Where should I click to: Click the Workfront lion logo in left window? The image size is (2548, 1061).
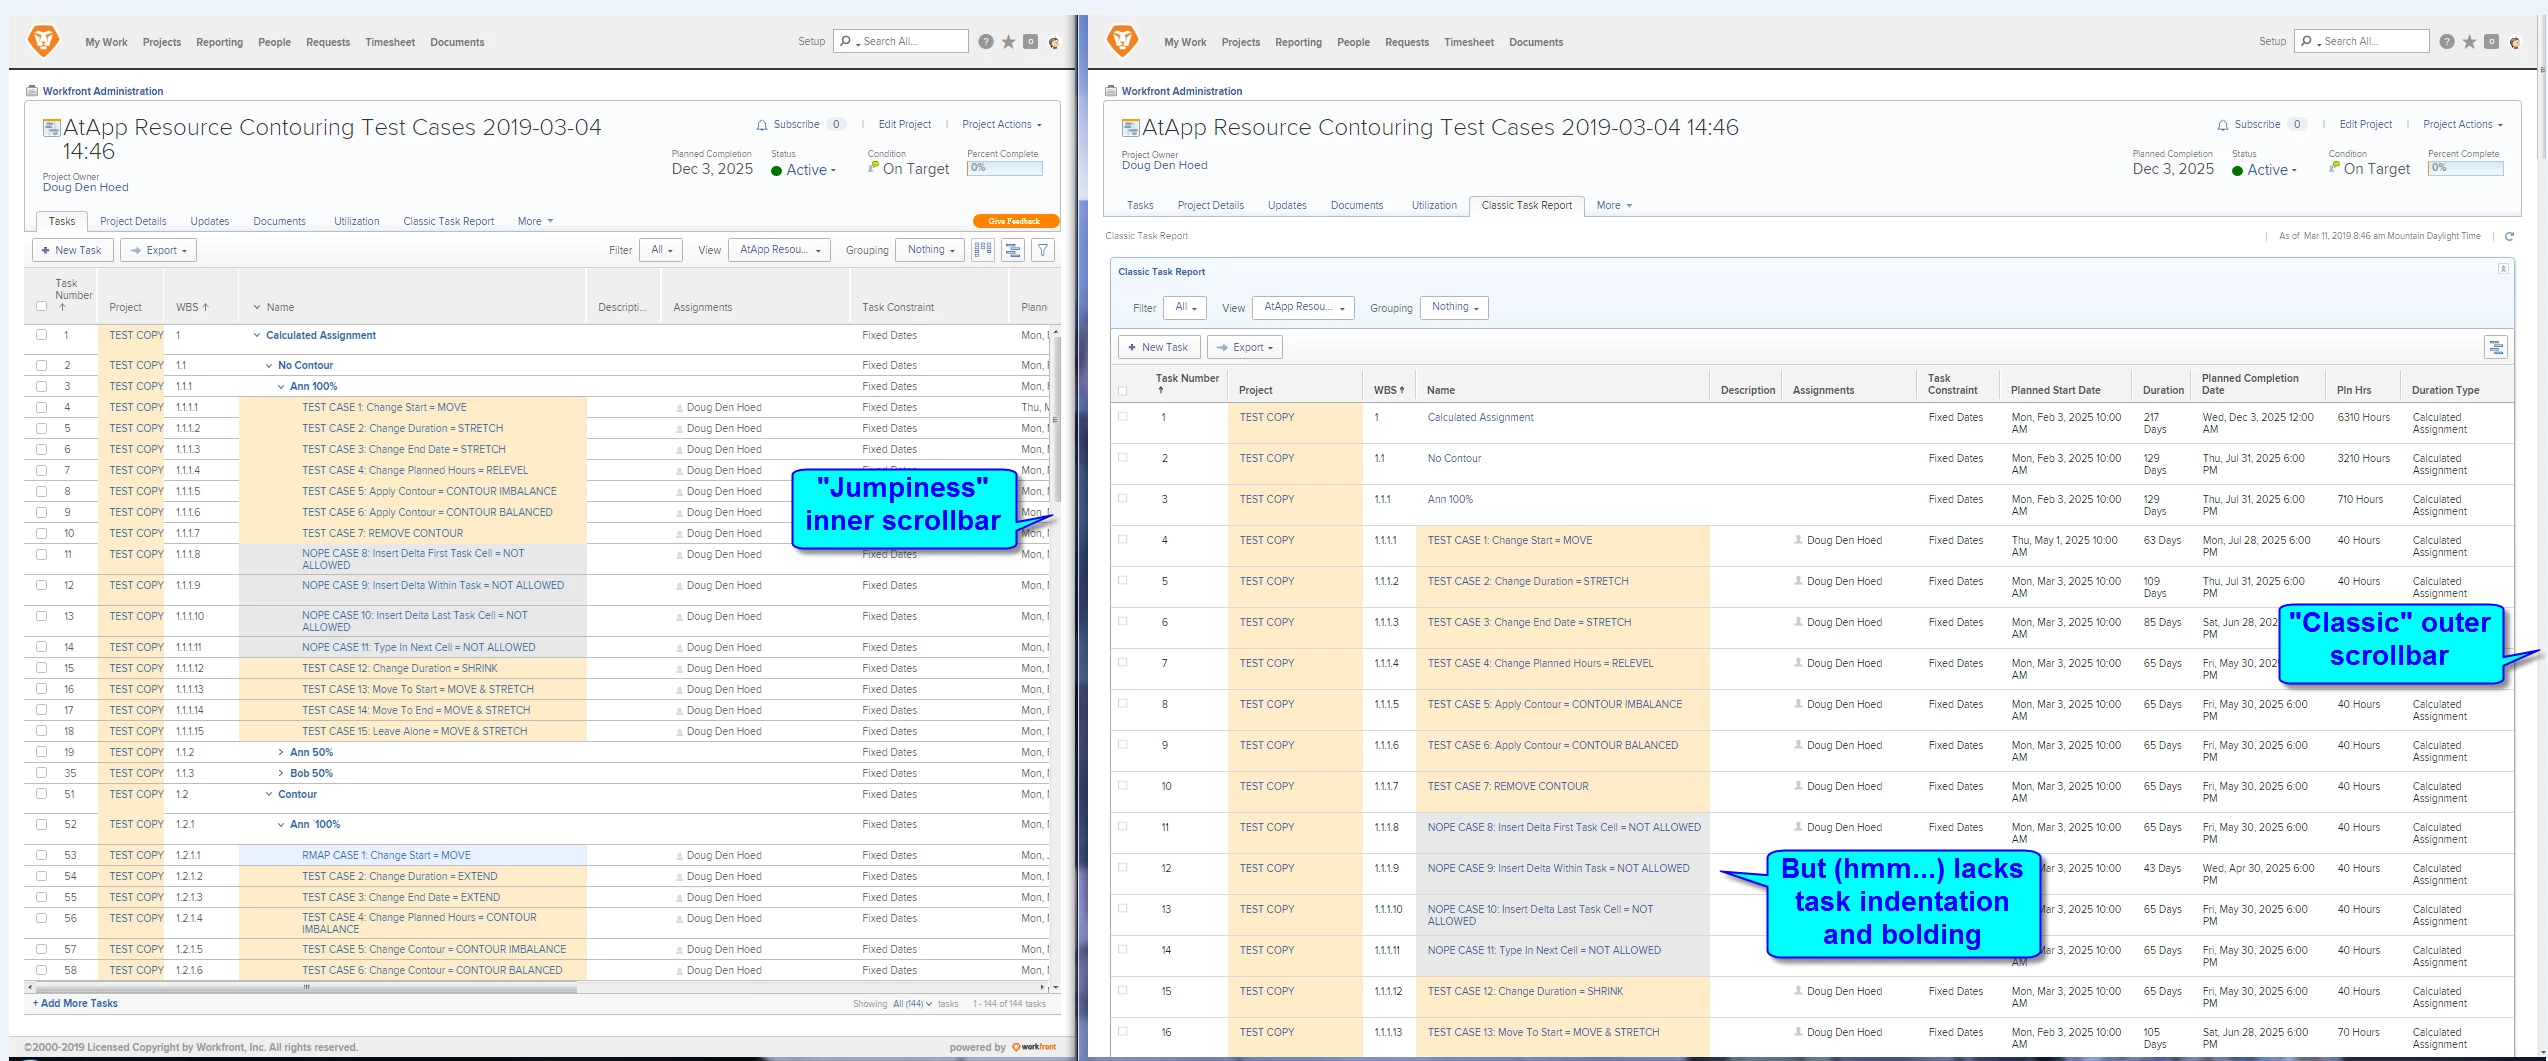44,41
